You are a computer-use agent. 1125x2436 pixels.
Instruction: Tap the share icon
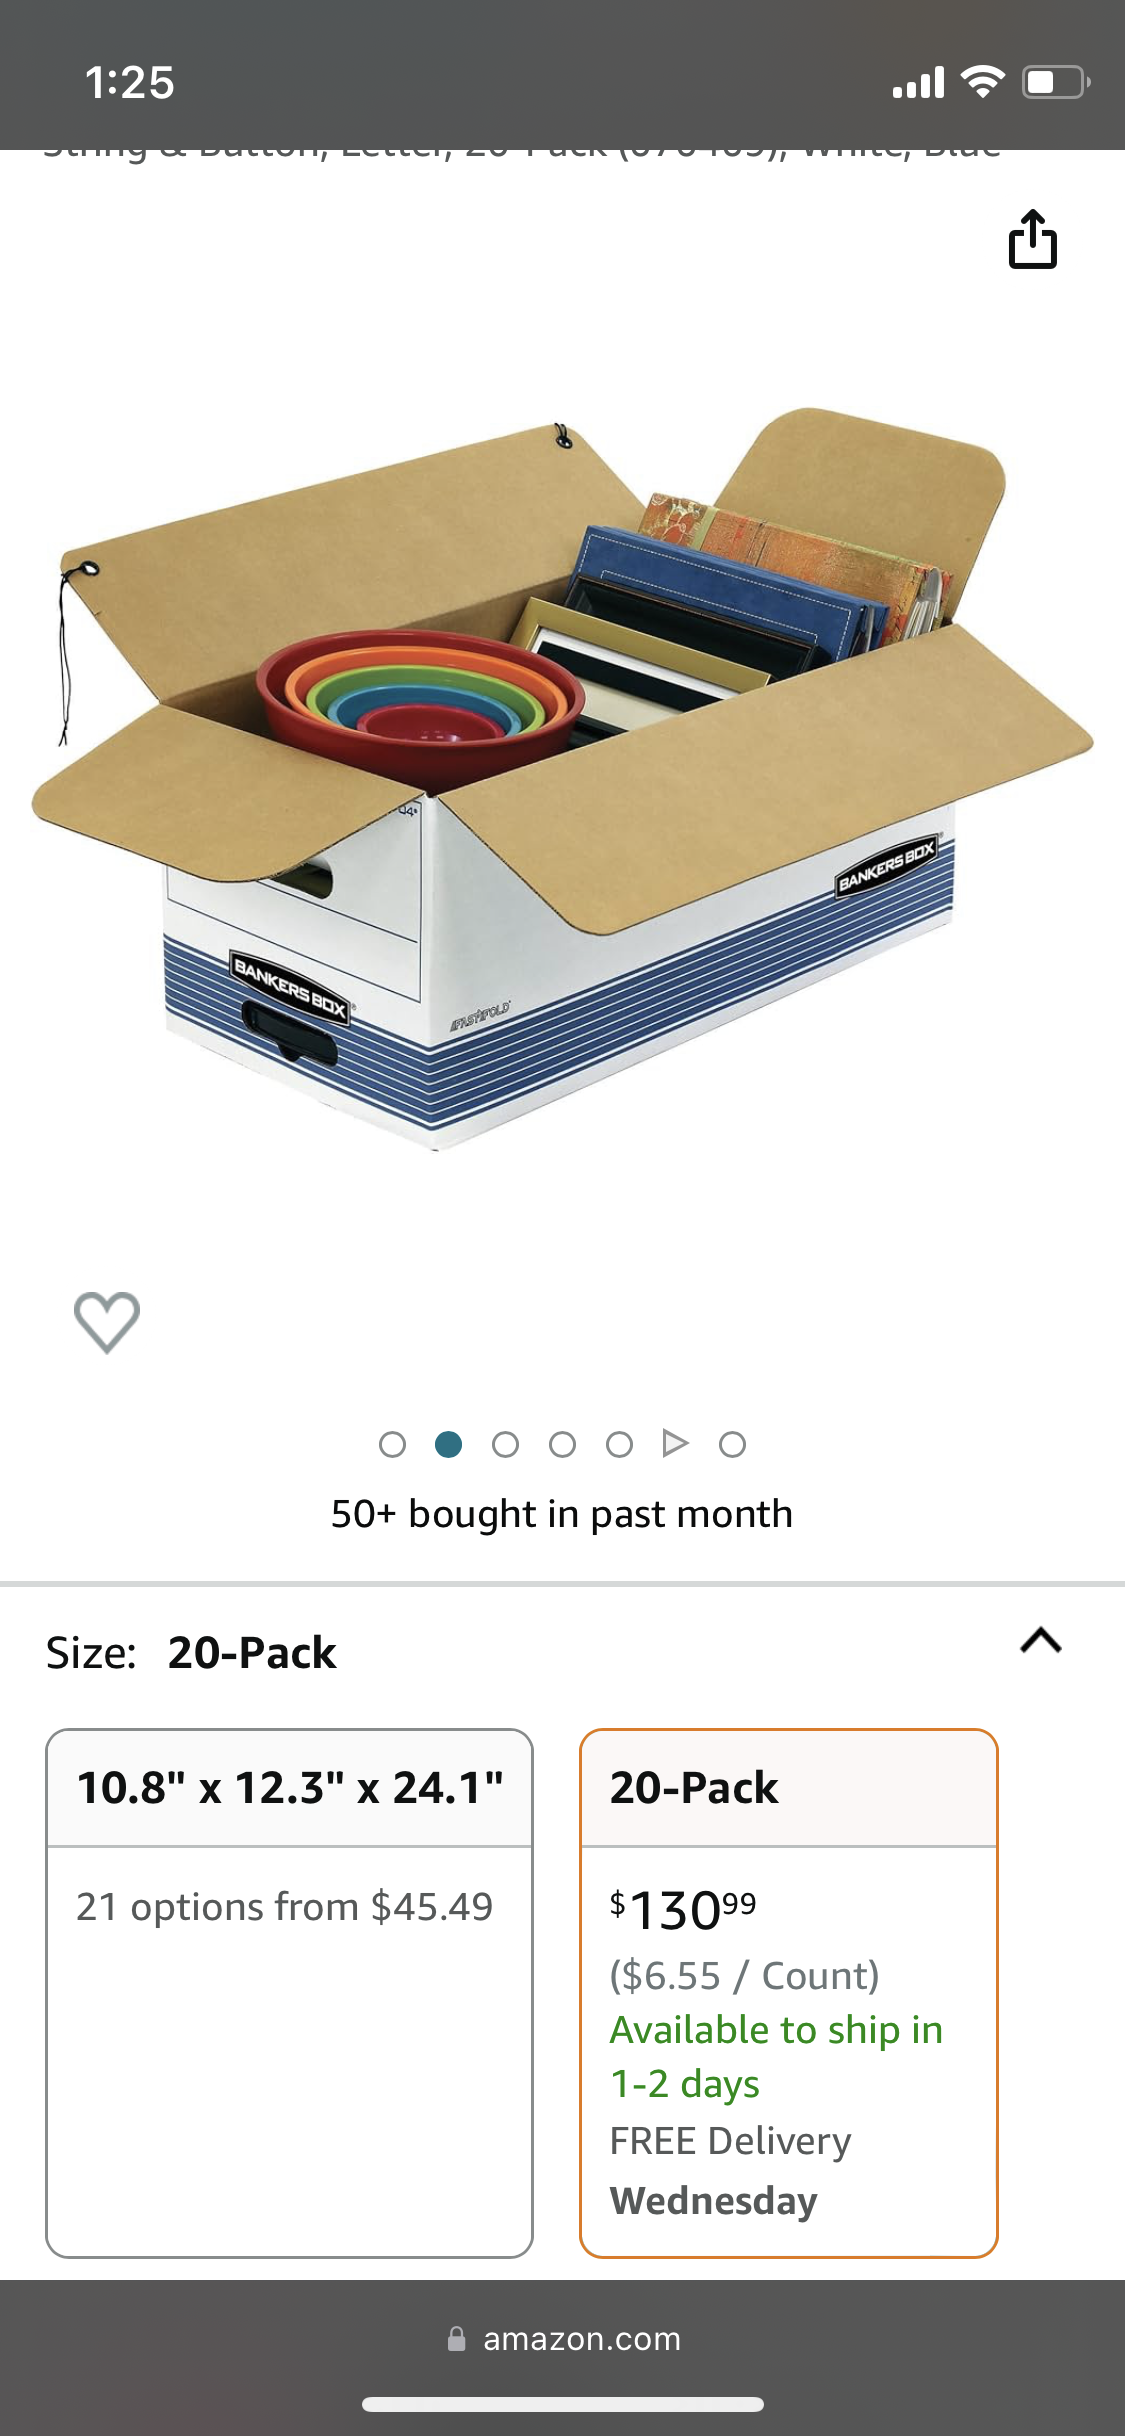pyautogui.click(x=1032, y=239)
